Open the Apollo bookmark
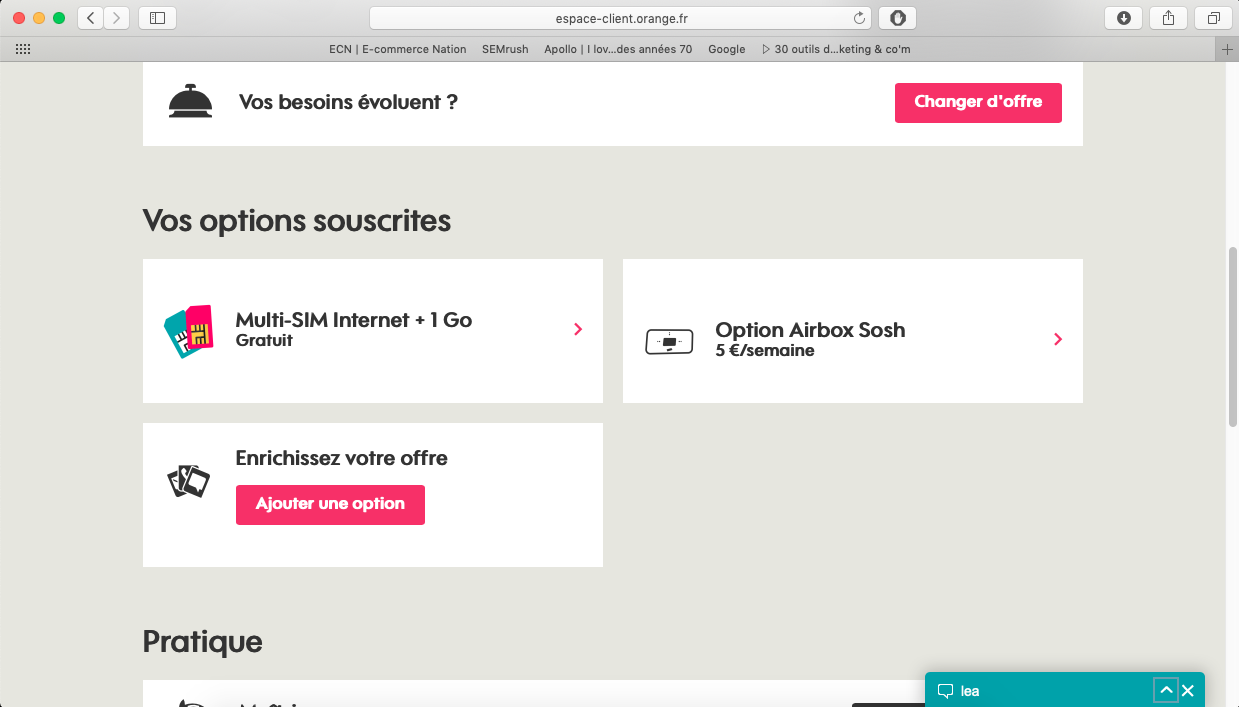 pyautogui.click(x=618, y=49)
